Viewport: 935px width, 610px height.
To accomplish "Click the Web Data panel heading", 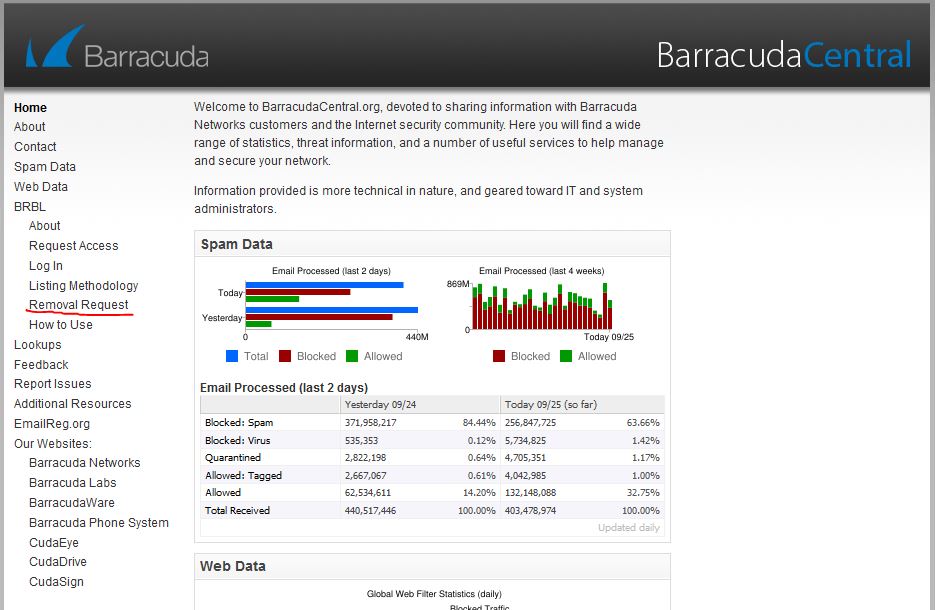I will point(233,566).
